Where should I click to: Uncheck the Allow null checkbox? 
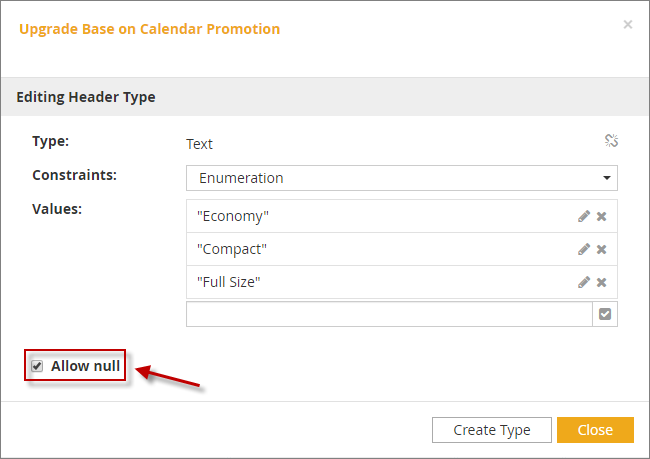tap(37, 366)
